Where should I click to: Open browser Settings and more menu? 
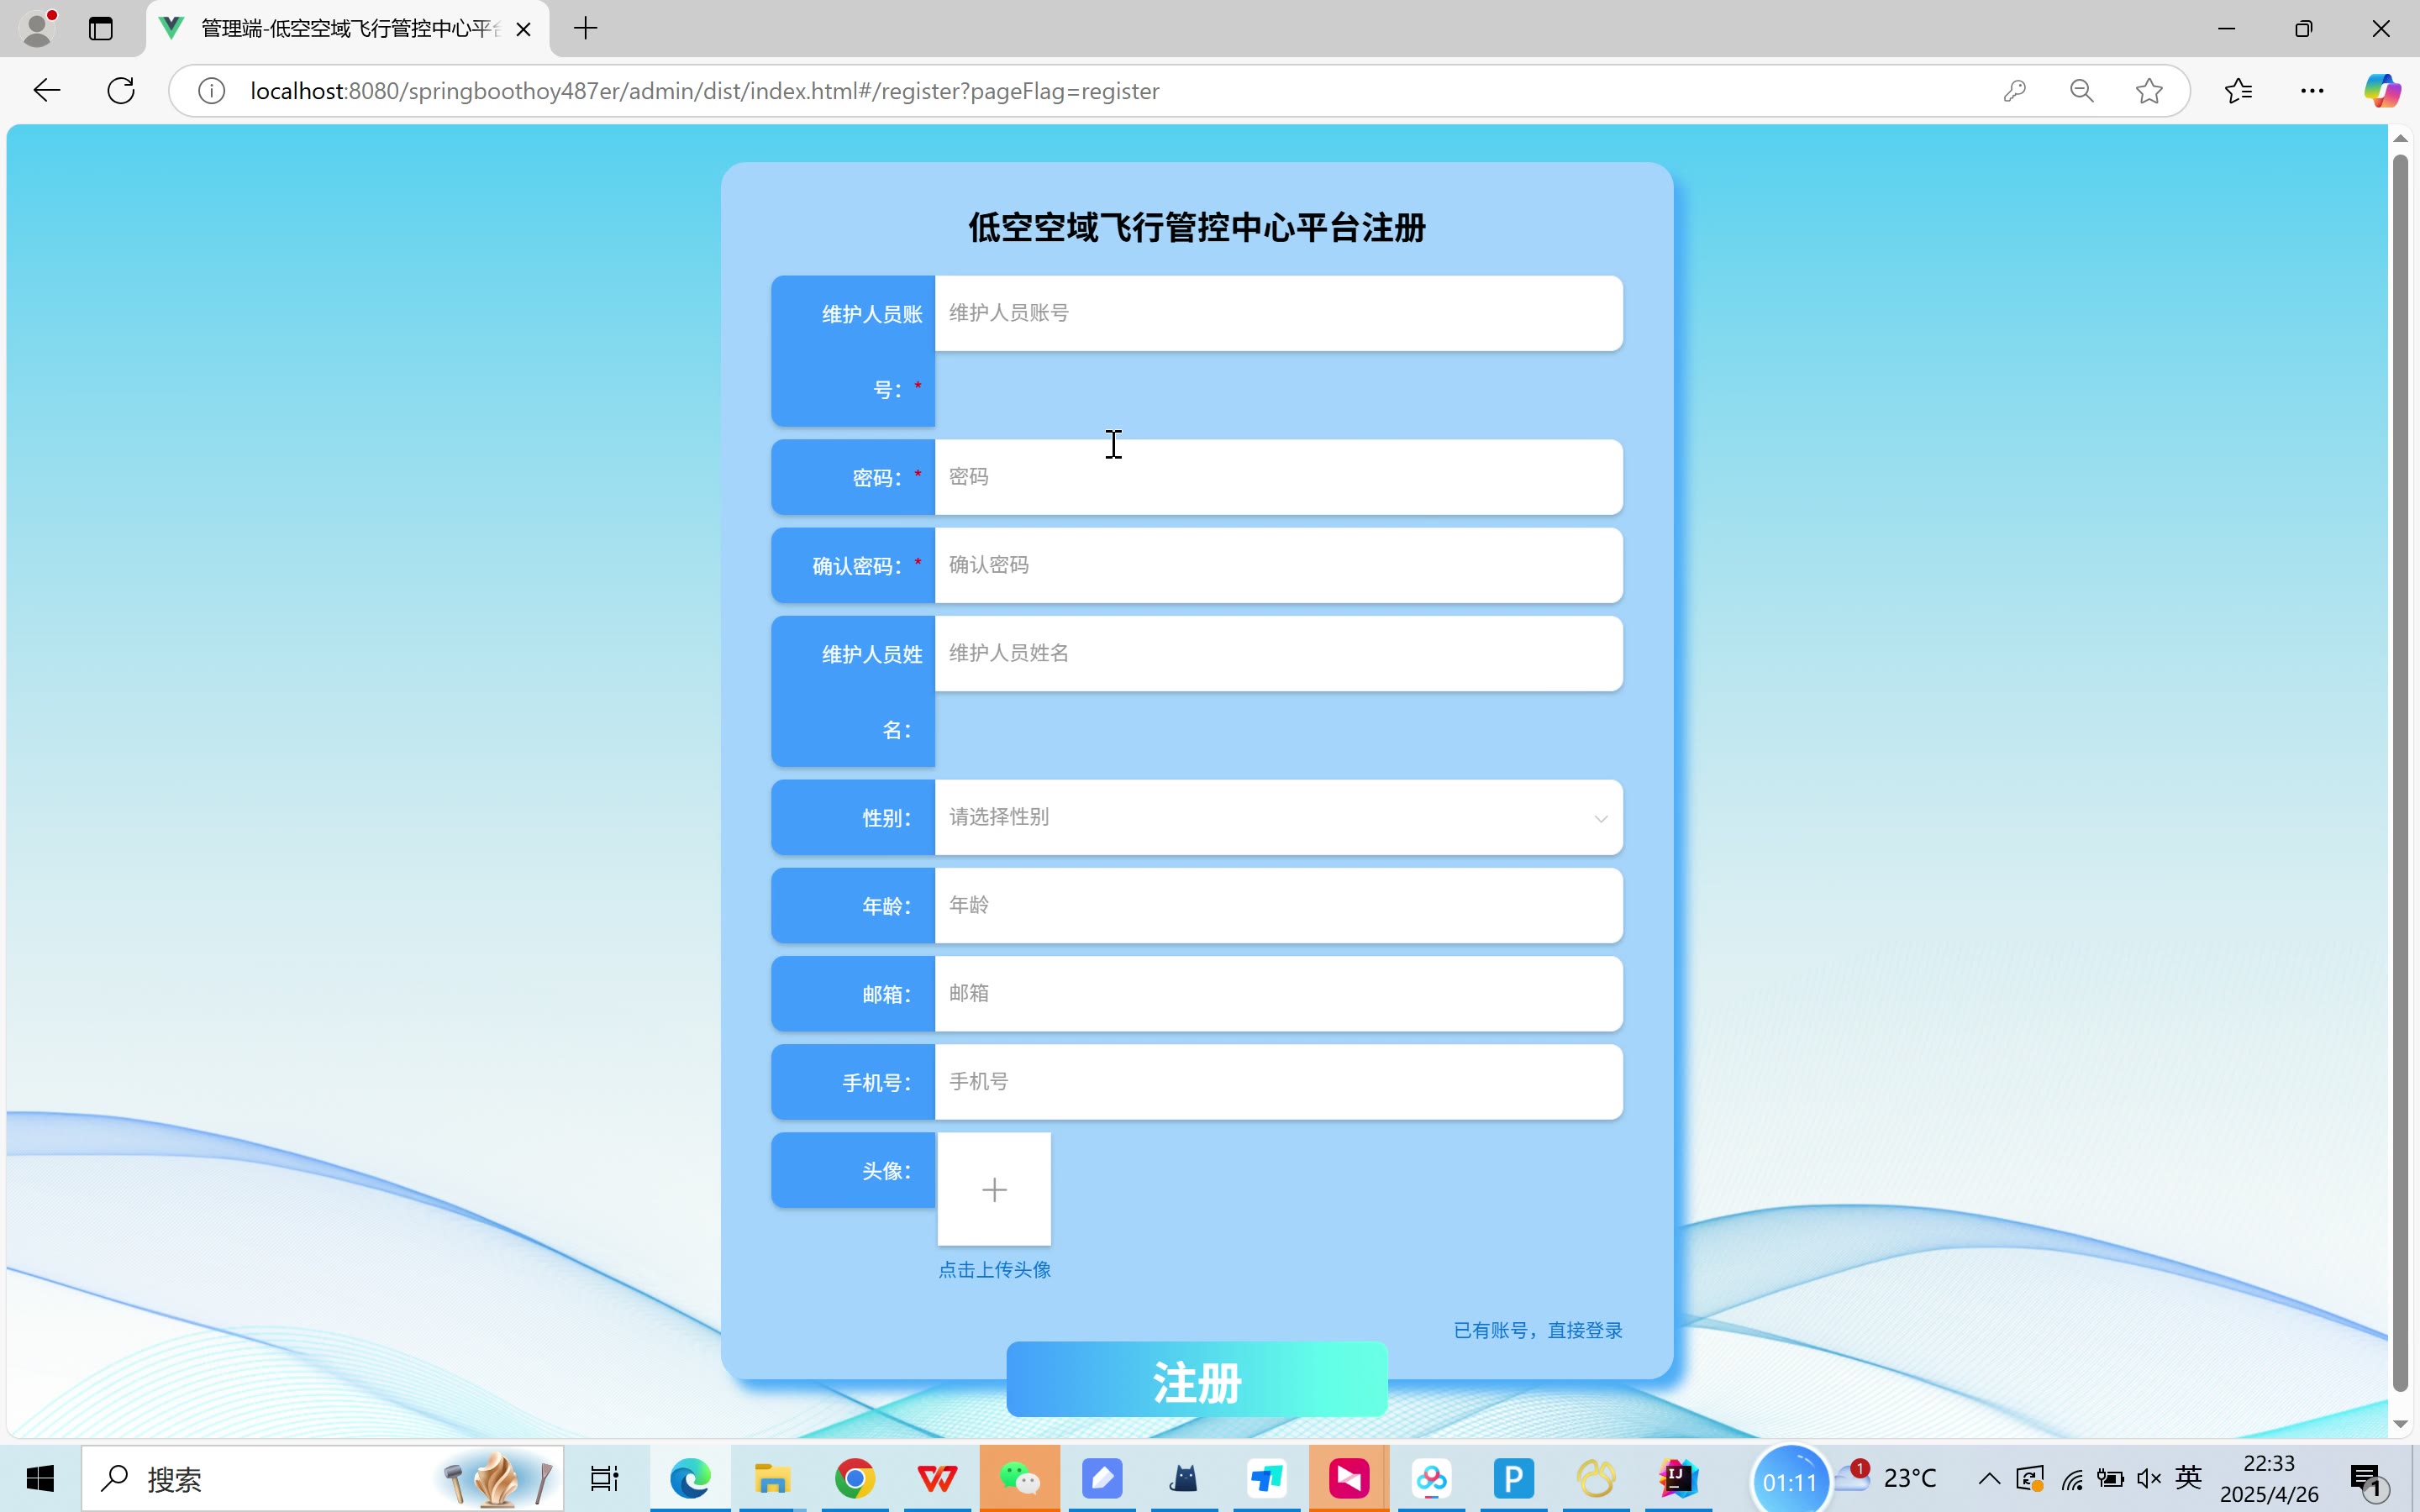tap(2312, 91)
